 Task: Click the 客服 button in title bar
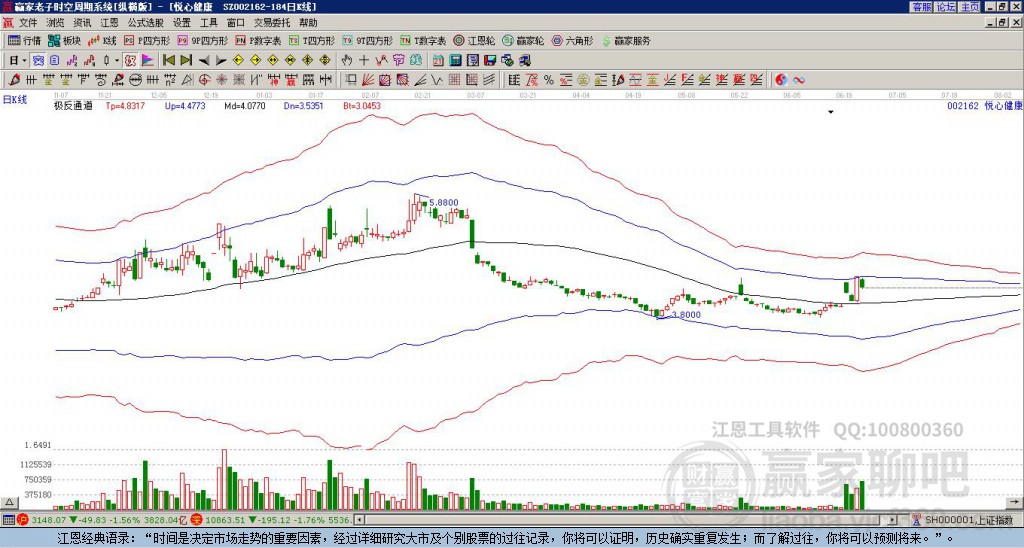pyautogui.click(x=921, y=7)
